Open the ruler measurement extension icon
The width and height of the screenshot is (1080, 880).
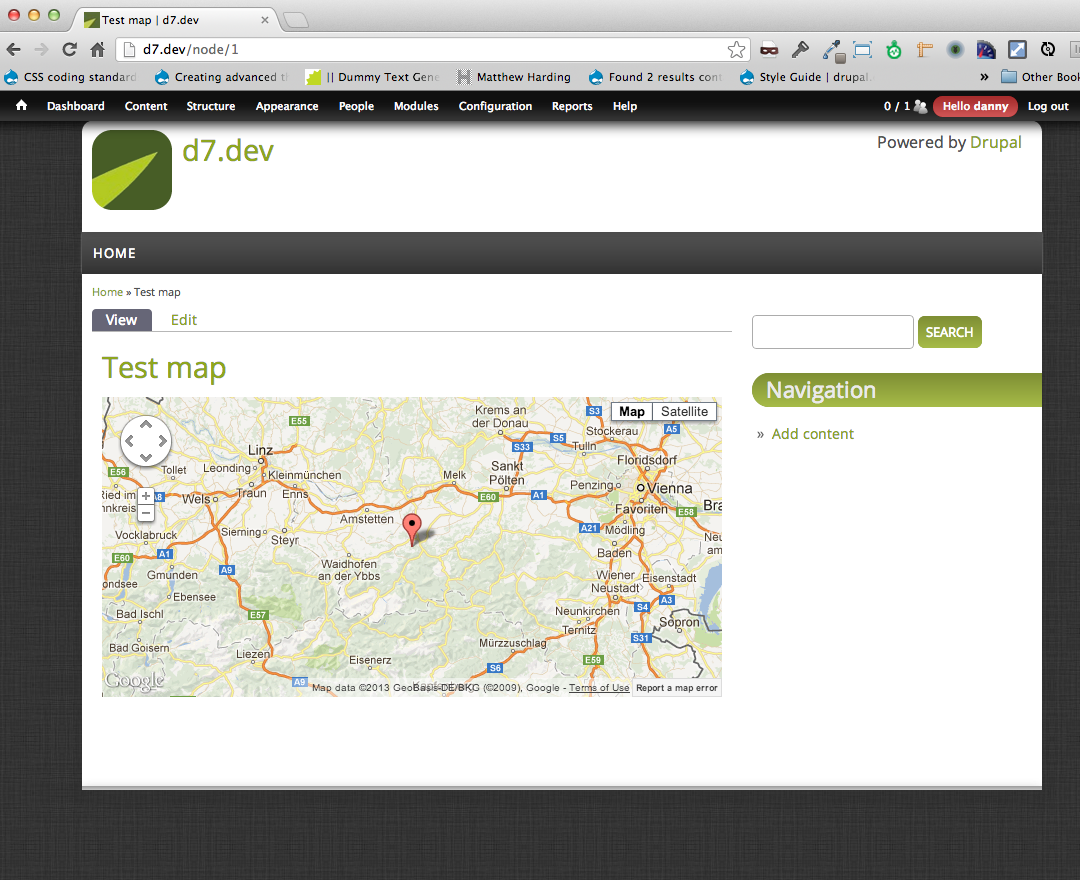(x=923, y=49)
